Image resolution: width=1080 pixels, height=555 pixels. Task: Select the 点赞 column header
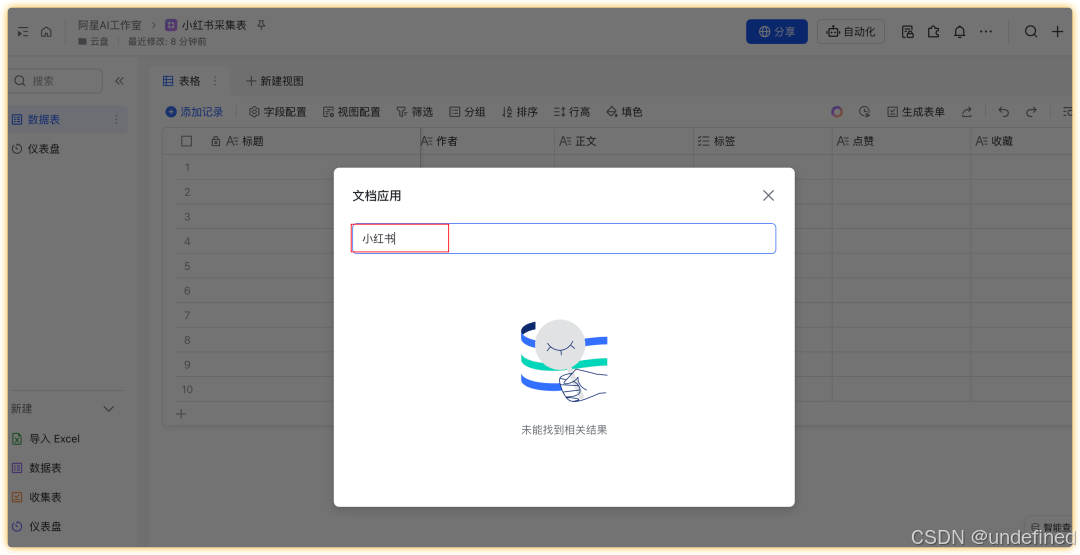click(902, 141)
